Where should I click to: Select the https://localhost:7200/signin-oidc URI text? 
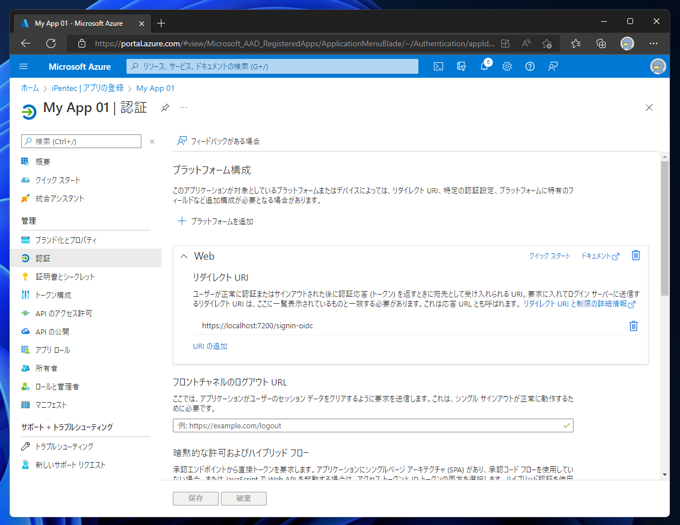pos(257,326)
